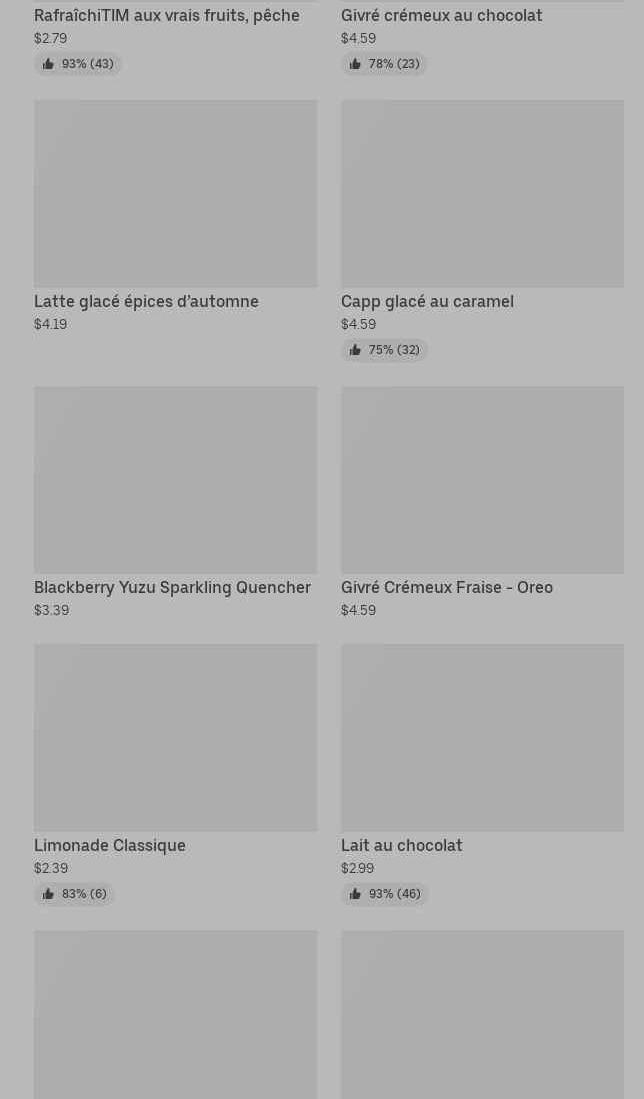Select Givré crémeux au chocolat title
The width and height of the screenshot is (644, 1099).
[441, 15]
